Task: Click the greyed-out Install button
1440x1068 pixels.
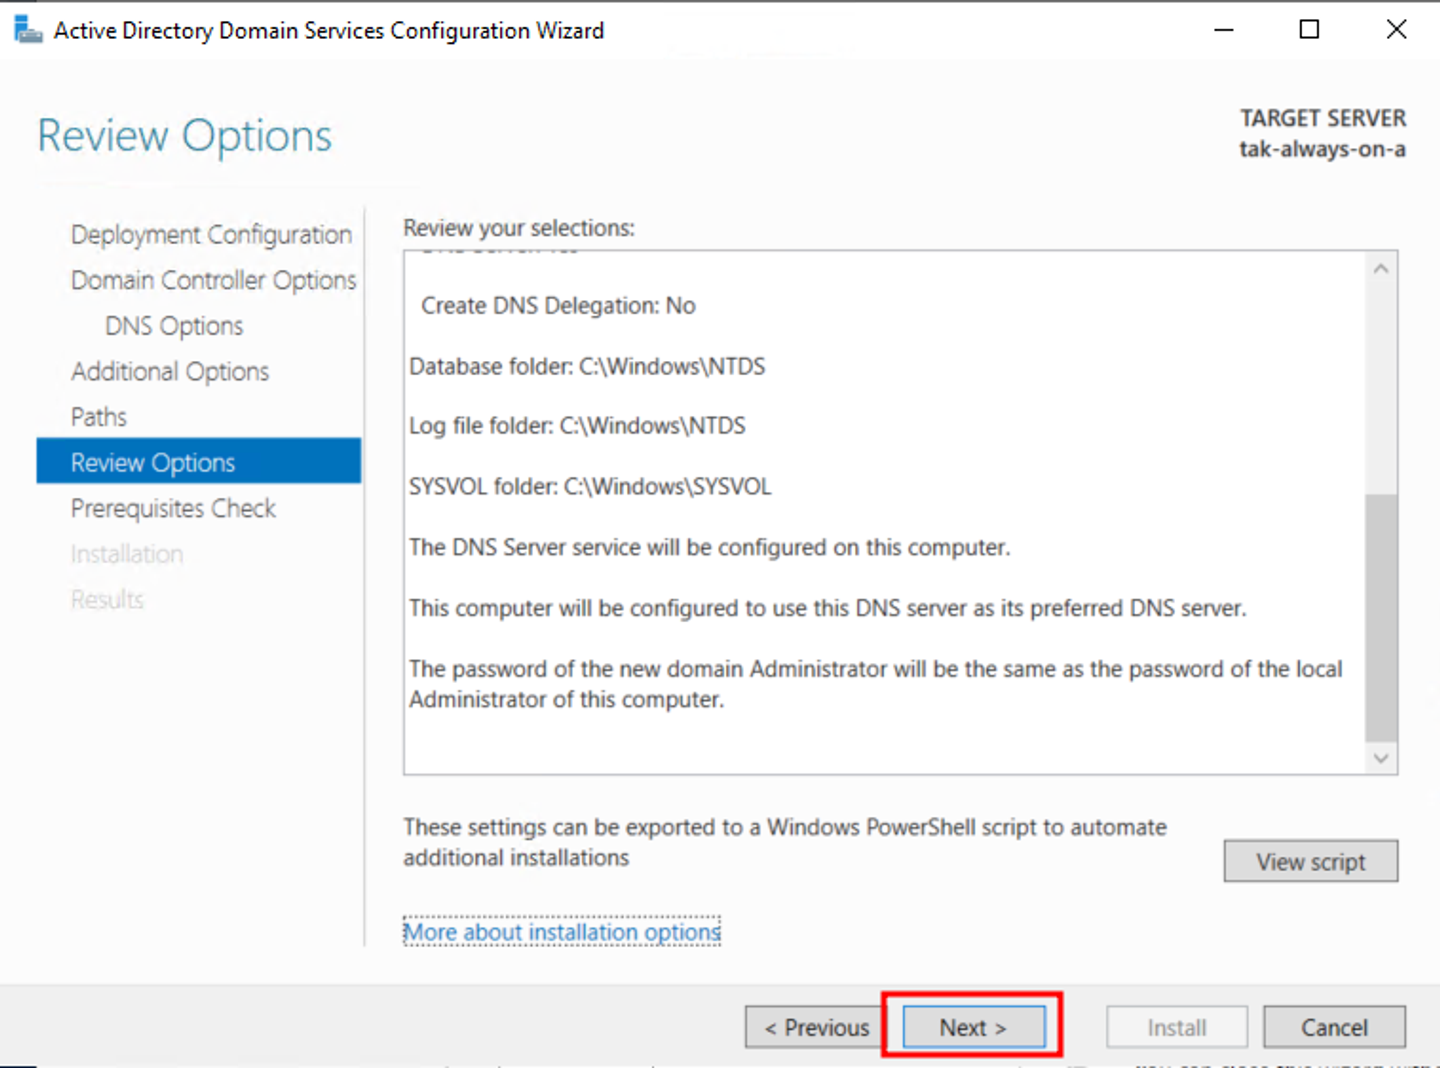Action: point(1177,1027)
